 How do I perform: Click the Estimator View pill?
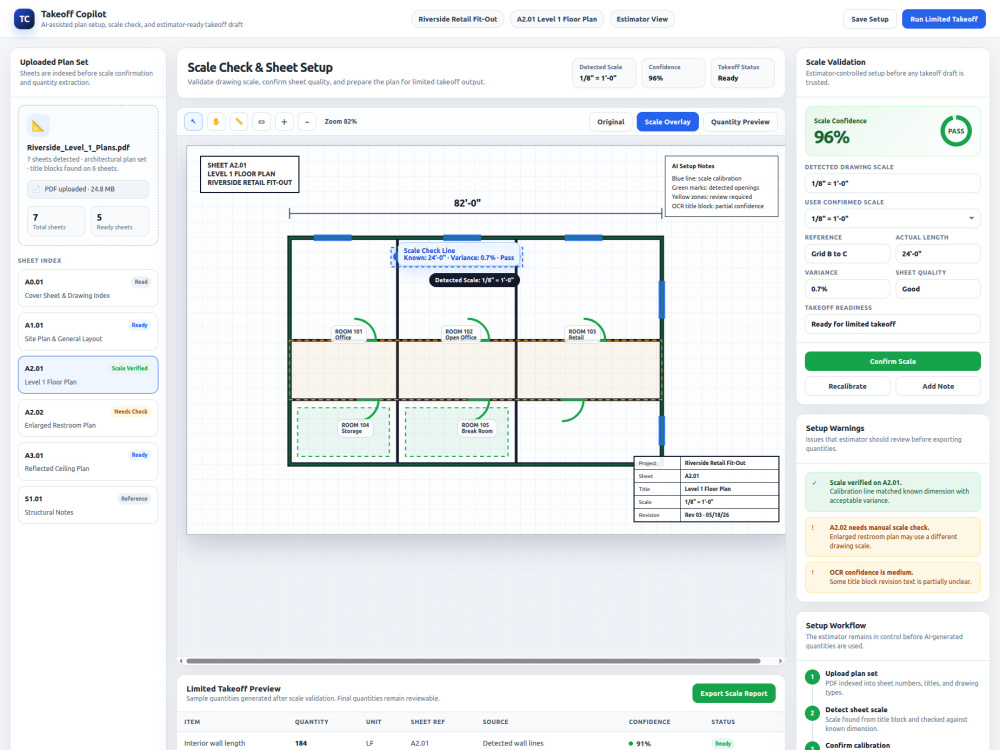click(x=642, y=19)
